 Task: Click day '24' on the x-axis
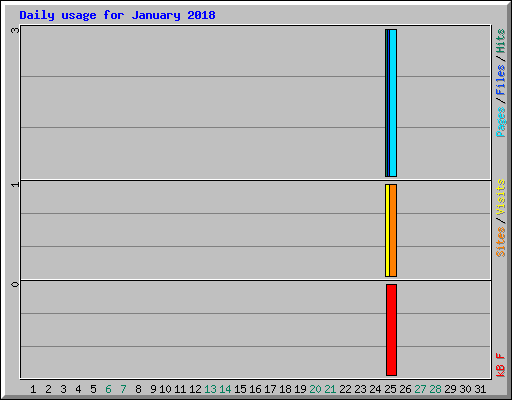point(375,389)
